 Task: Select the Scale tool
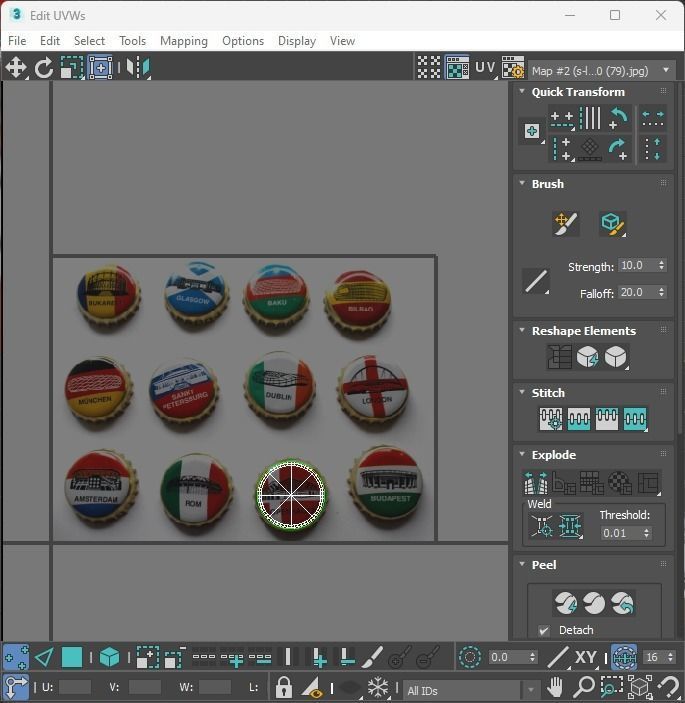point(72,68)
